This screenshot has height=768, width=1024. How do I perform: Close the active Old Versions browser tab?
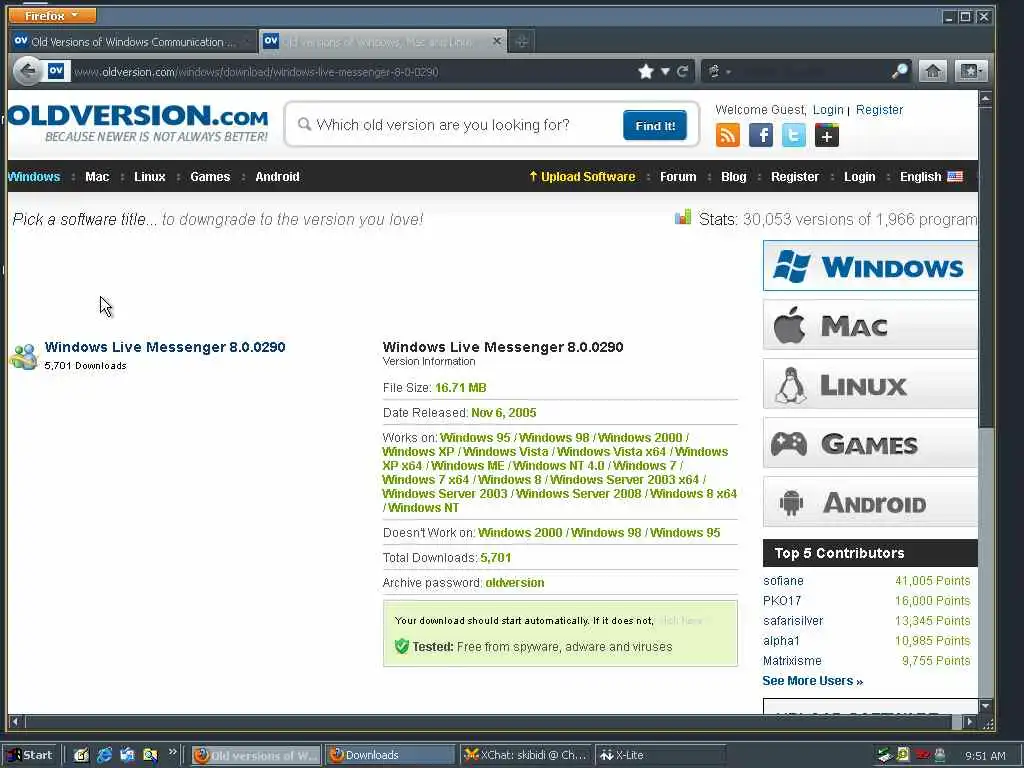[496, 41]
